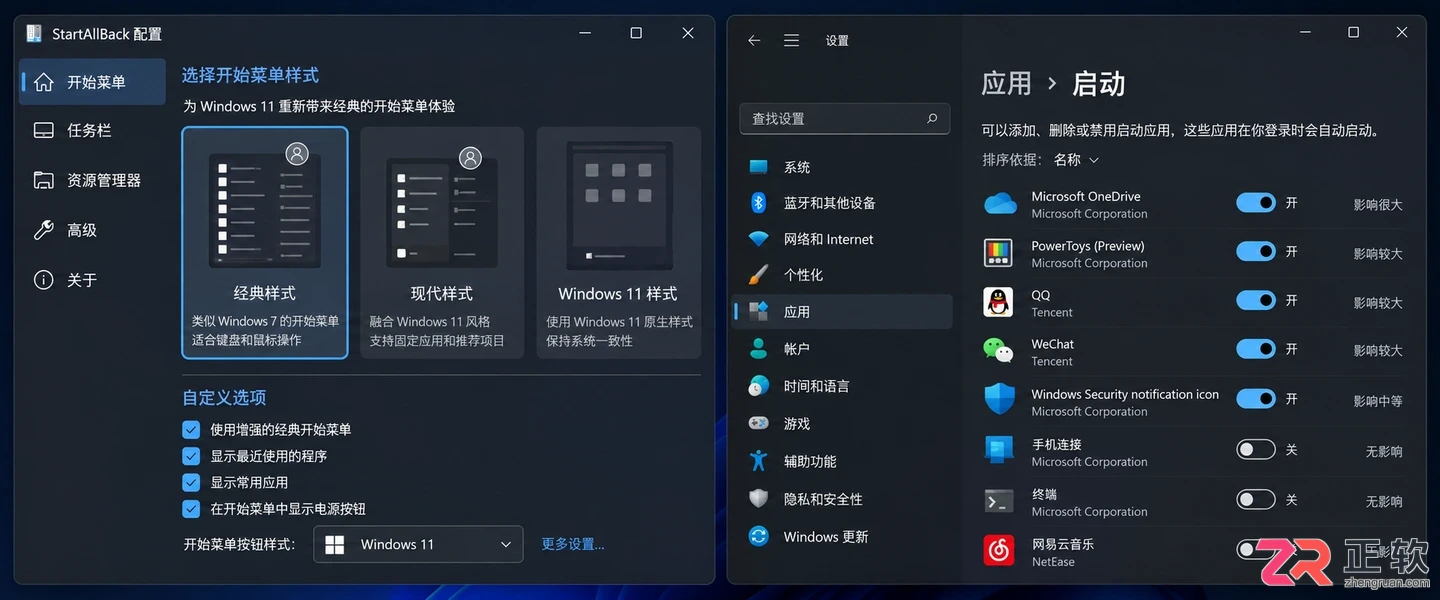The width and height of the screenshot is (1440, 600).
Task: Toggle 在开始菜单中显示电源按钮 checkbox
Action: point(191,509)
